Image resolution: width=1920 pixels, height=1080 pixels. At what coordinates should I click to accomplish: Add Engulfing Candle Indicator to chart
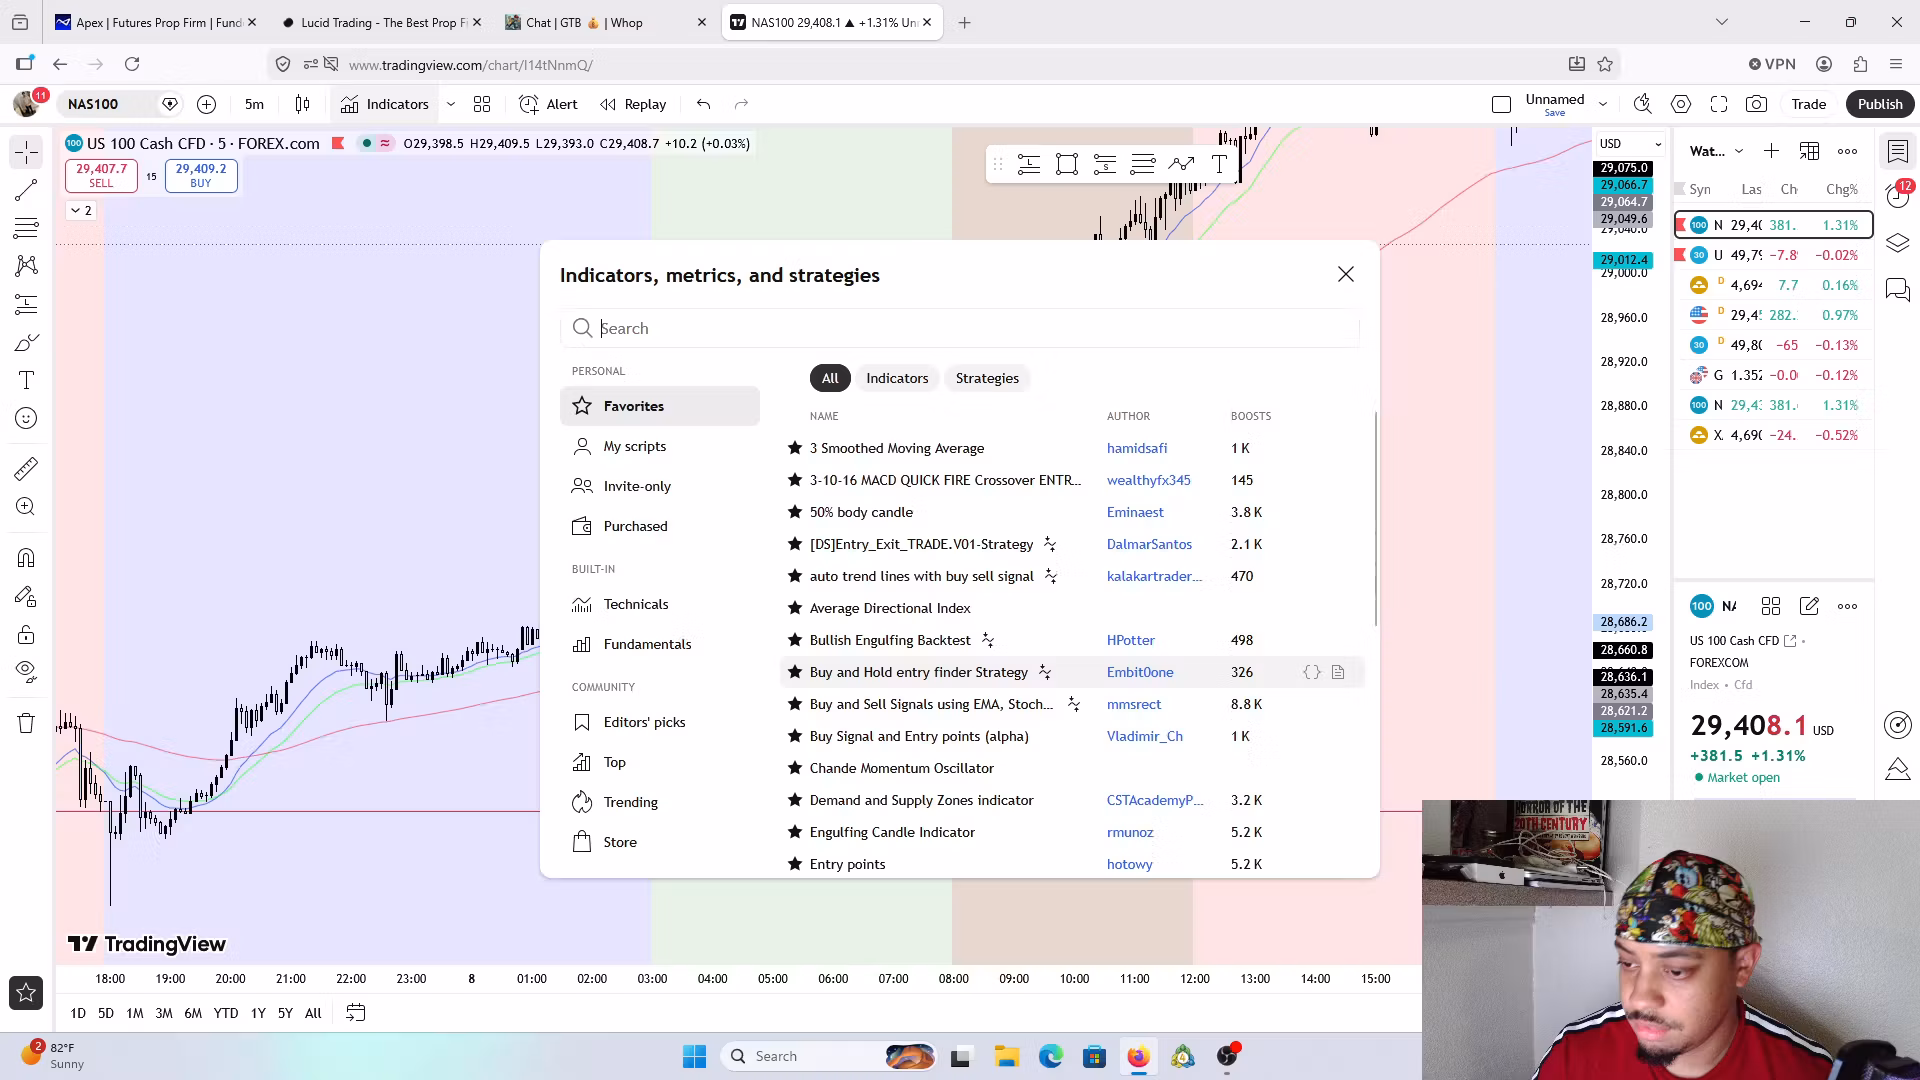click(x=892, y=832)
